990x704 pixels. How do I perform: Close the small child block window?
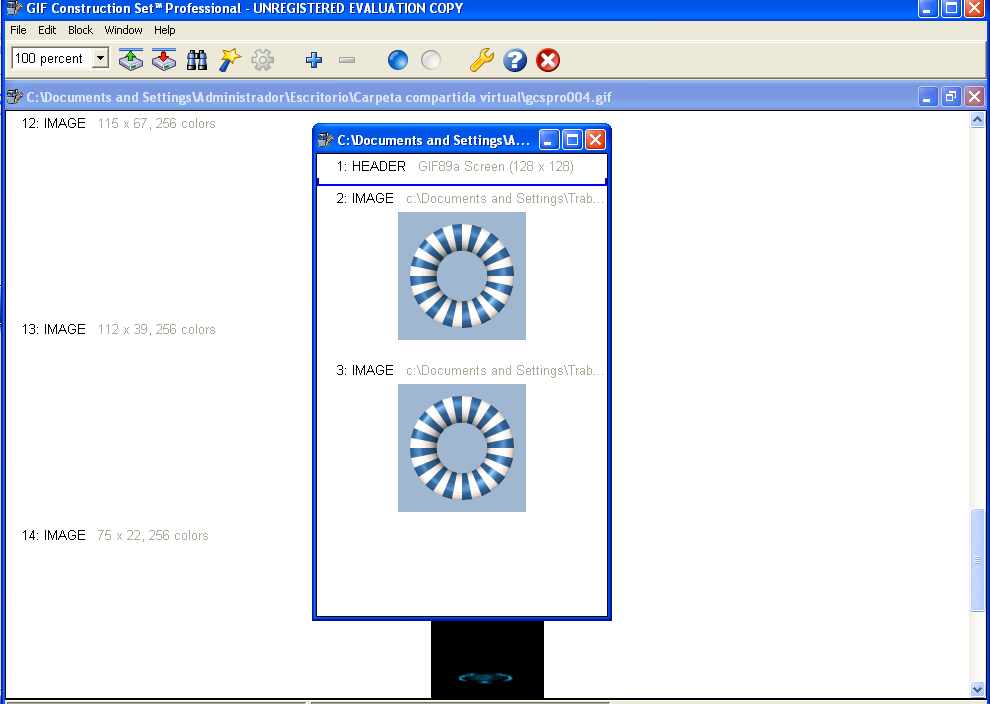pos(595,140)
